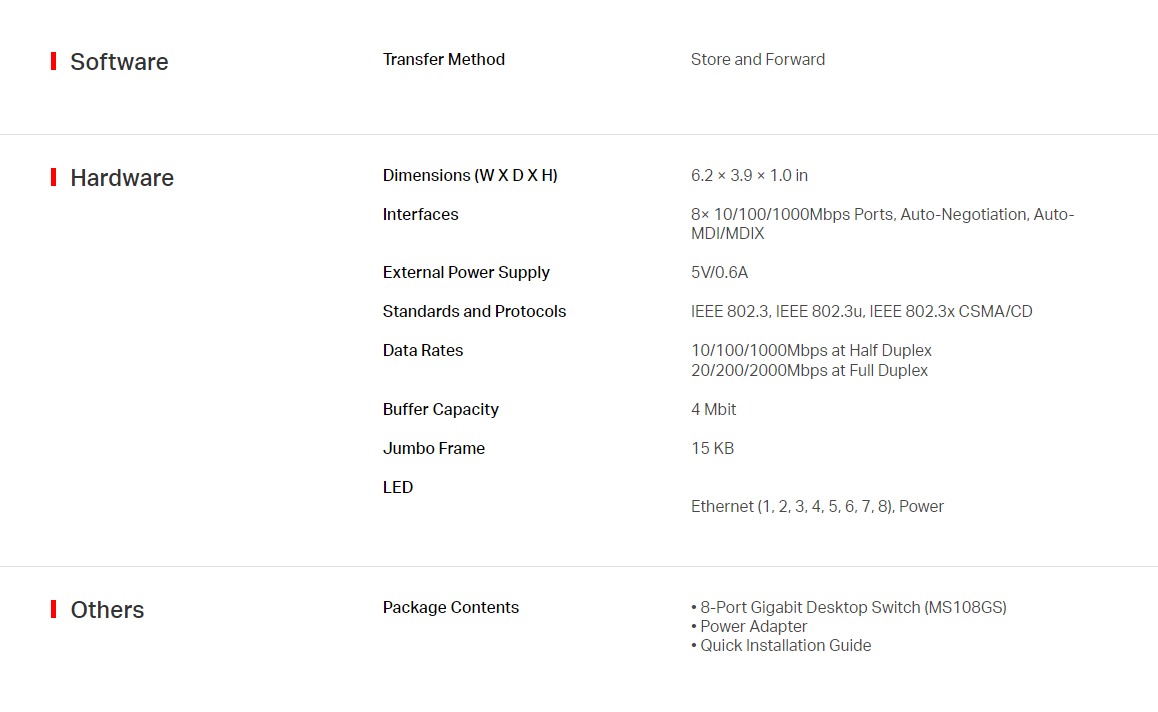Click the 6.2 × 3.9 × 1.0 in value
This screenshot has width=1158, height=712.
(x=749, y=175)
